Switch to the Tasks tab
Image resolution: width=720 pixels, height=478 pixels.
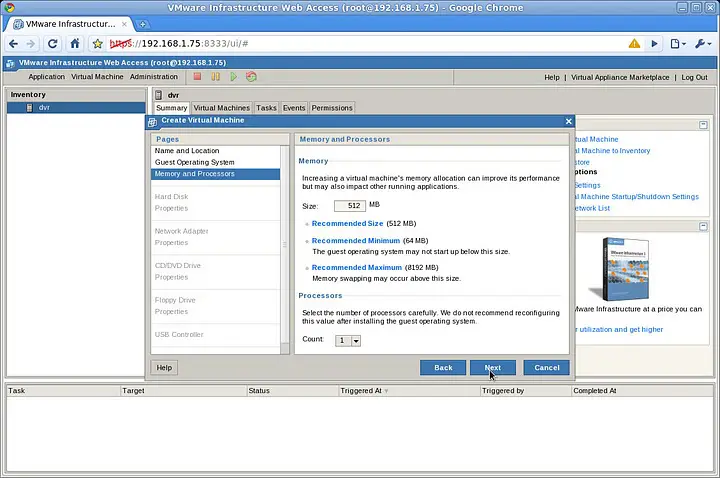(266, 108)
